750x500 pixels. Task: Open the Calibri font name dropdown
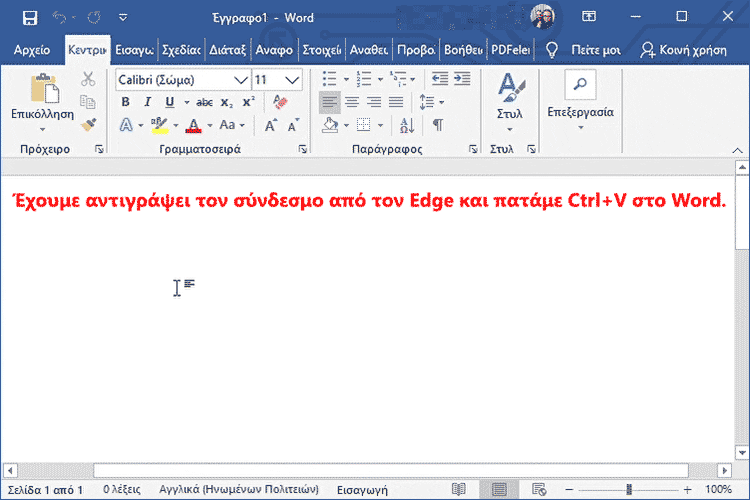pos(241,80)
